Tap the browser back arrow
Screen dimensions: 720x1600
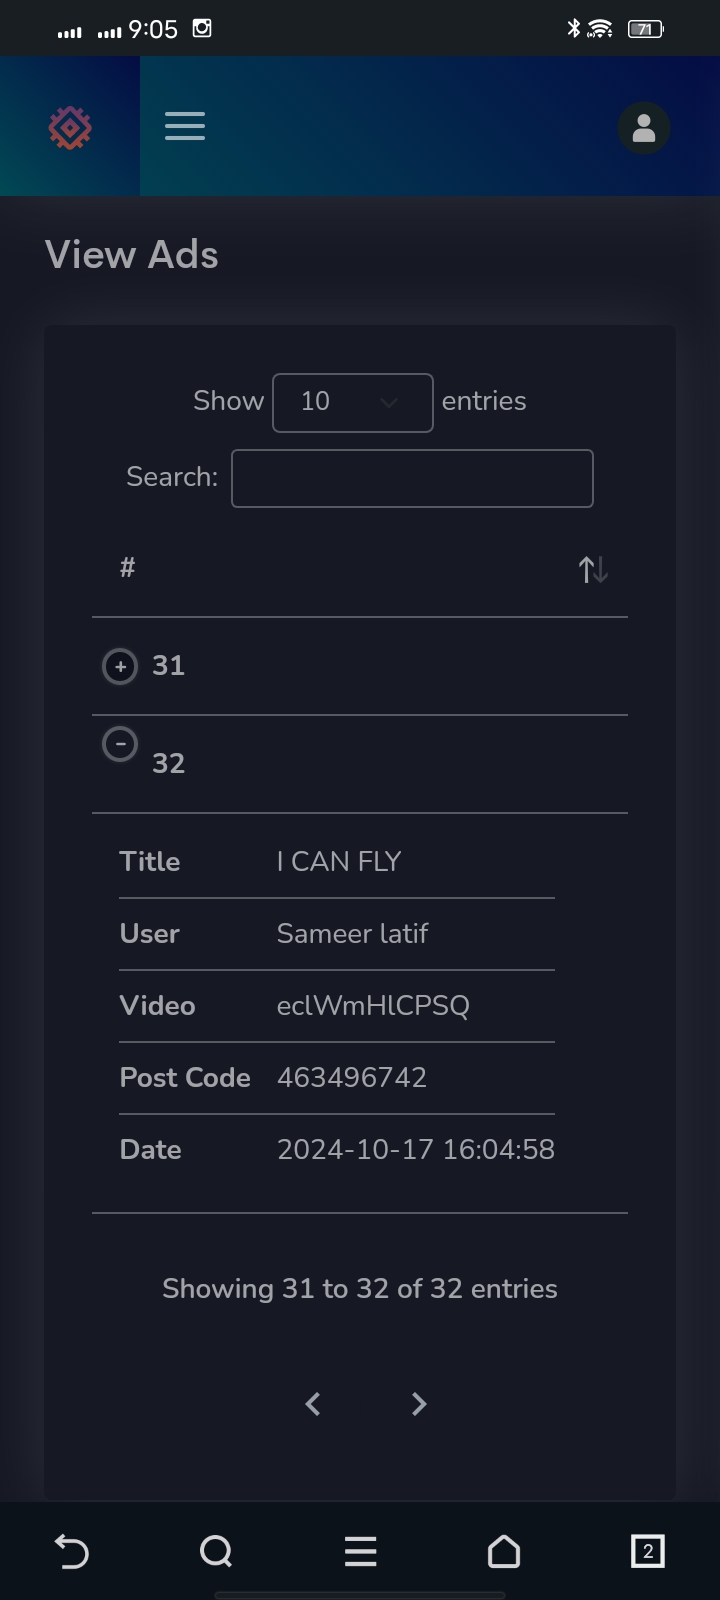point(71,1551)
